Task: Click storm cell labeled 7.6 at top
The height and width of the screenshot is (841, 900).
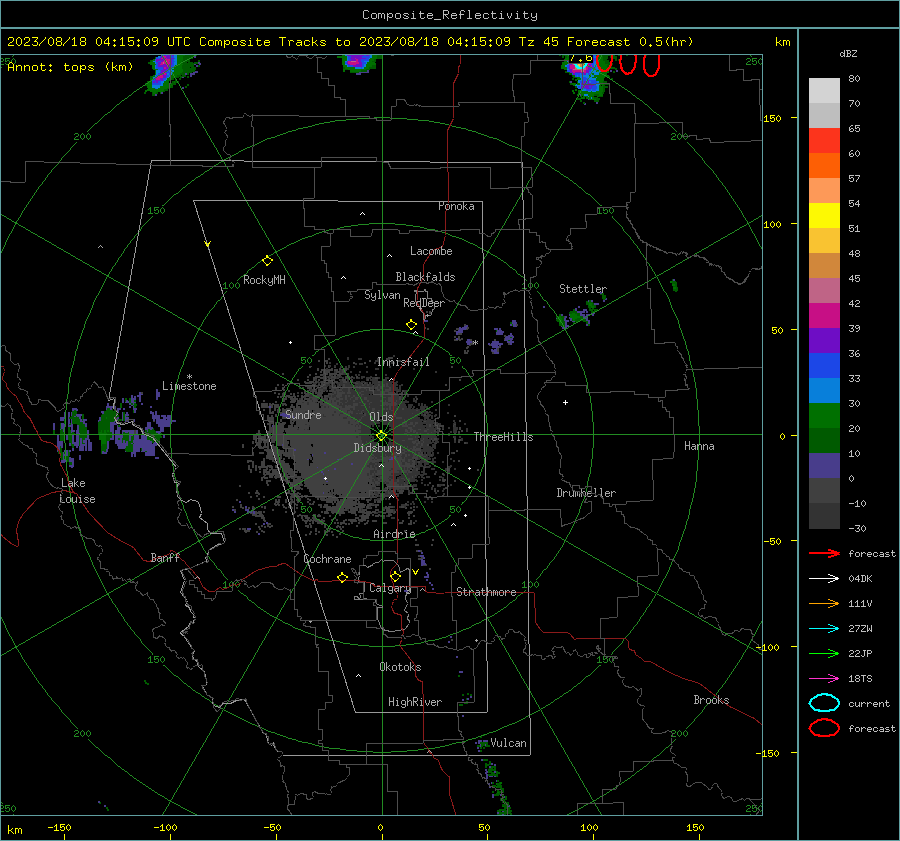Action: tap(585, 76)
